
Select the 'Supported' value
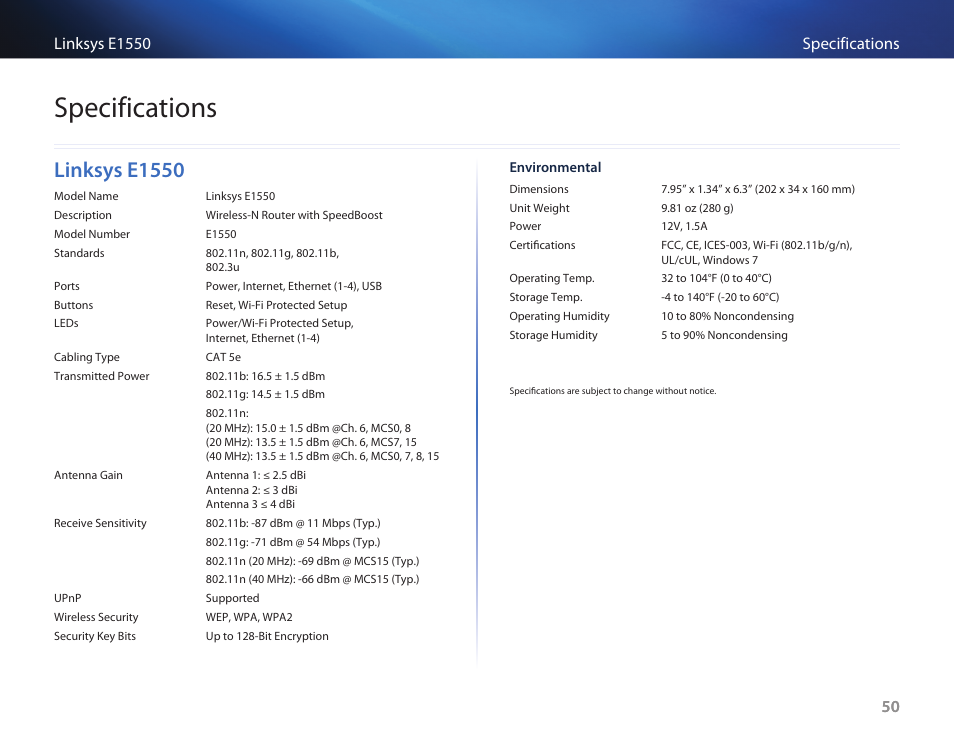pos(232,599)
